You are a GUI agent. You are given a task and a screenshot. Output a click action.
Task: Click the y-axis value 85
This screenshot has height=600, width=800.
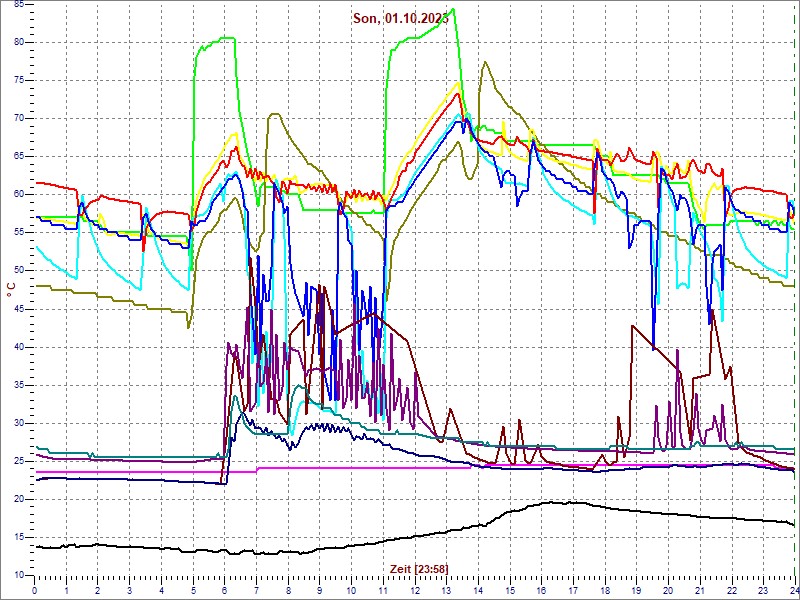click(19, 5)
